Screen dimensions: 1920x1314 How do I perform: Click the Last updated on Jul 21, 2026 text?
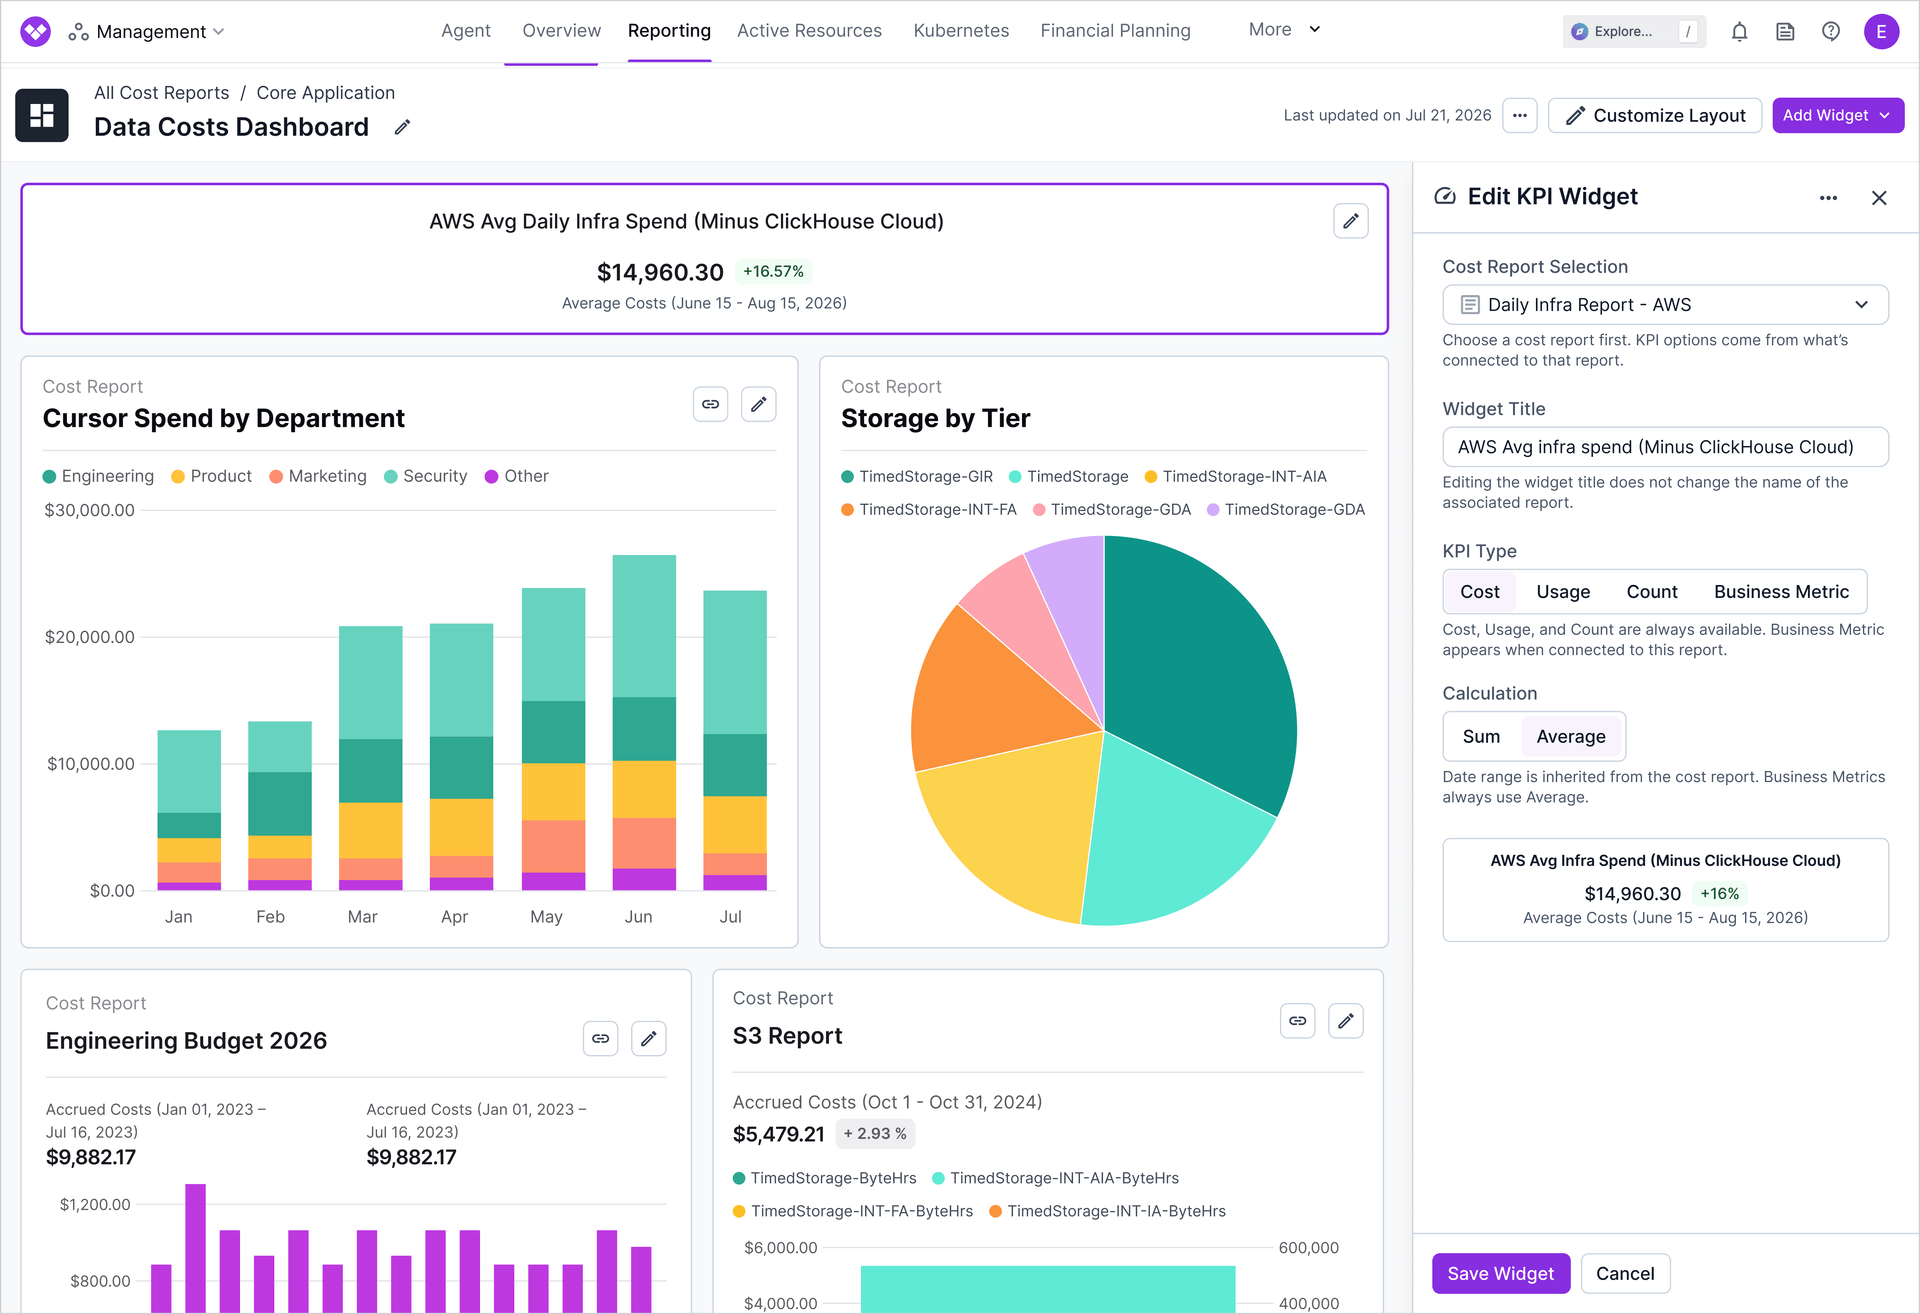pyautogui.click(x=1387, y=115)
